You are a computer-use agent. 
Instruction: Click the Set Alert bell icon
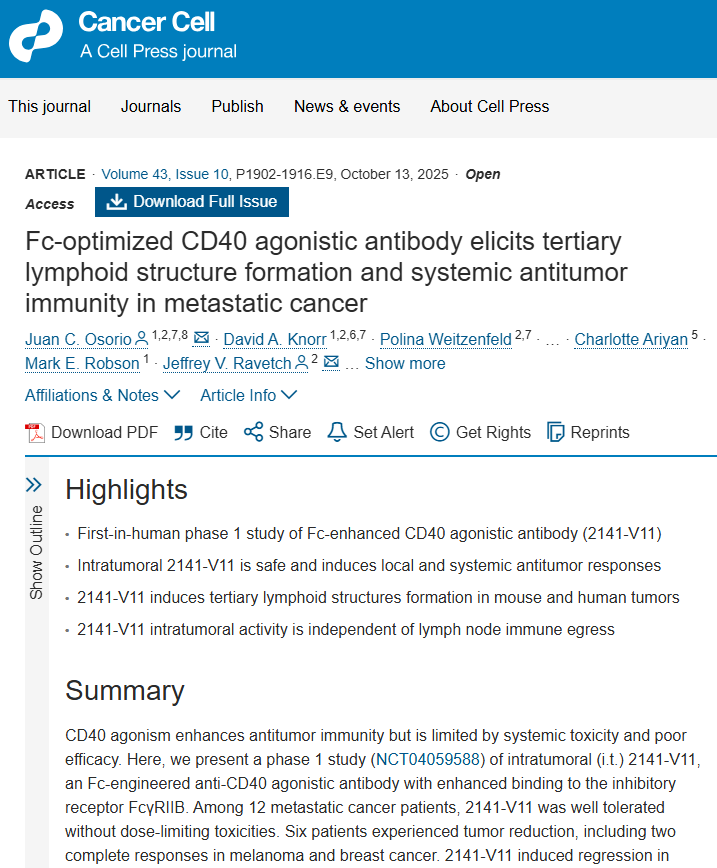click(337, 432)
